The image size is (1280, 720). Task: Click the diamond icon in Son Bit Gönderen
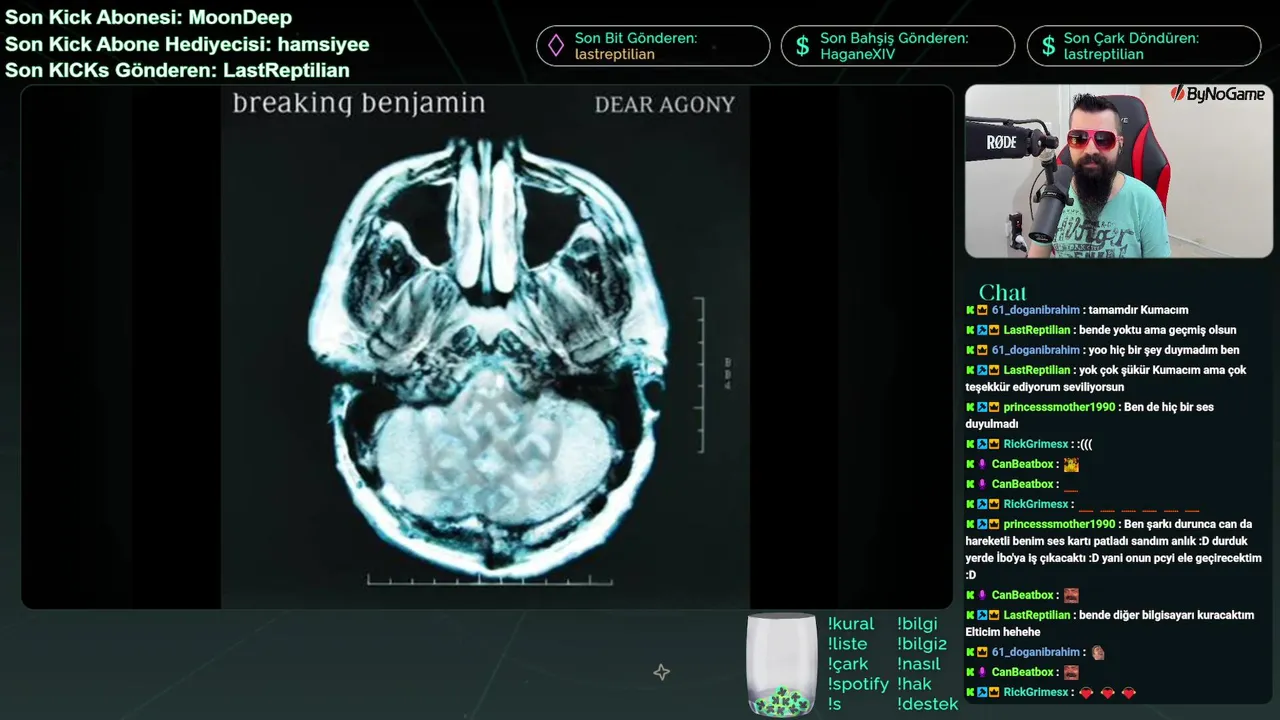click(555, 46)
